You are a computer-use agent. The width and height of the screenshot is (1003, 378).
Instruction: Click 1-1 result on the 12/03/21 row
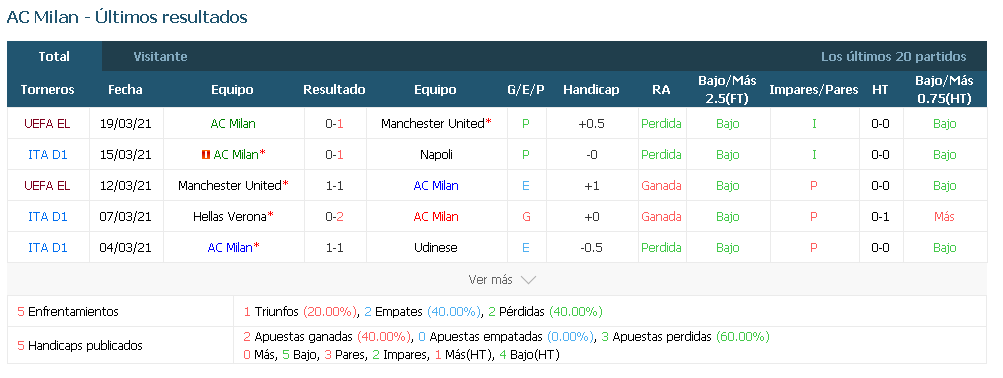click(x=335, y=185)
